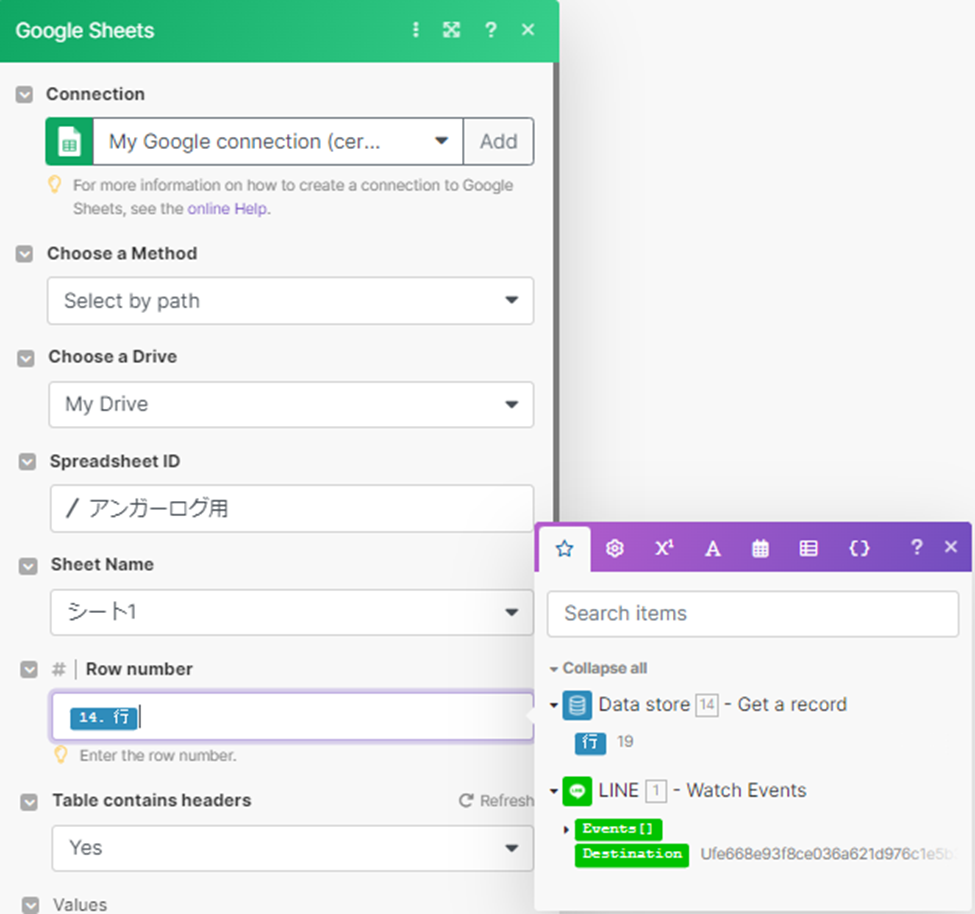This screenshot has height=914, width=975.
Task: Open the starred items tab in mapping panel
Action: [x=565, y=548]
